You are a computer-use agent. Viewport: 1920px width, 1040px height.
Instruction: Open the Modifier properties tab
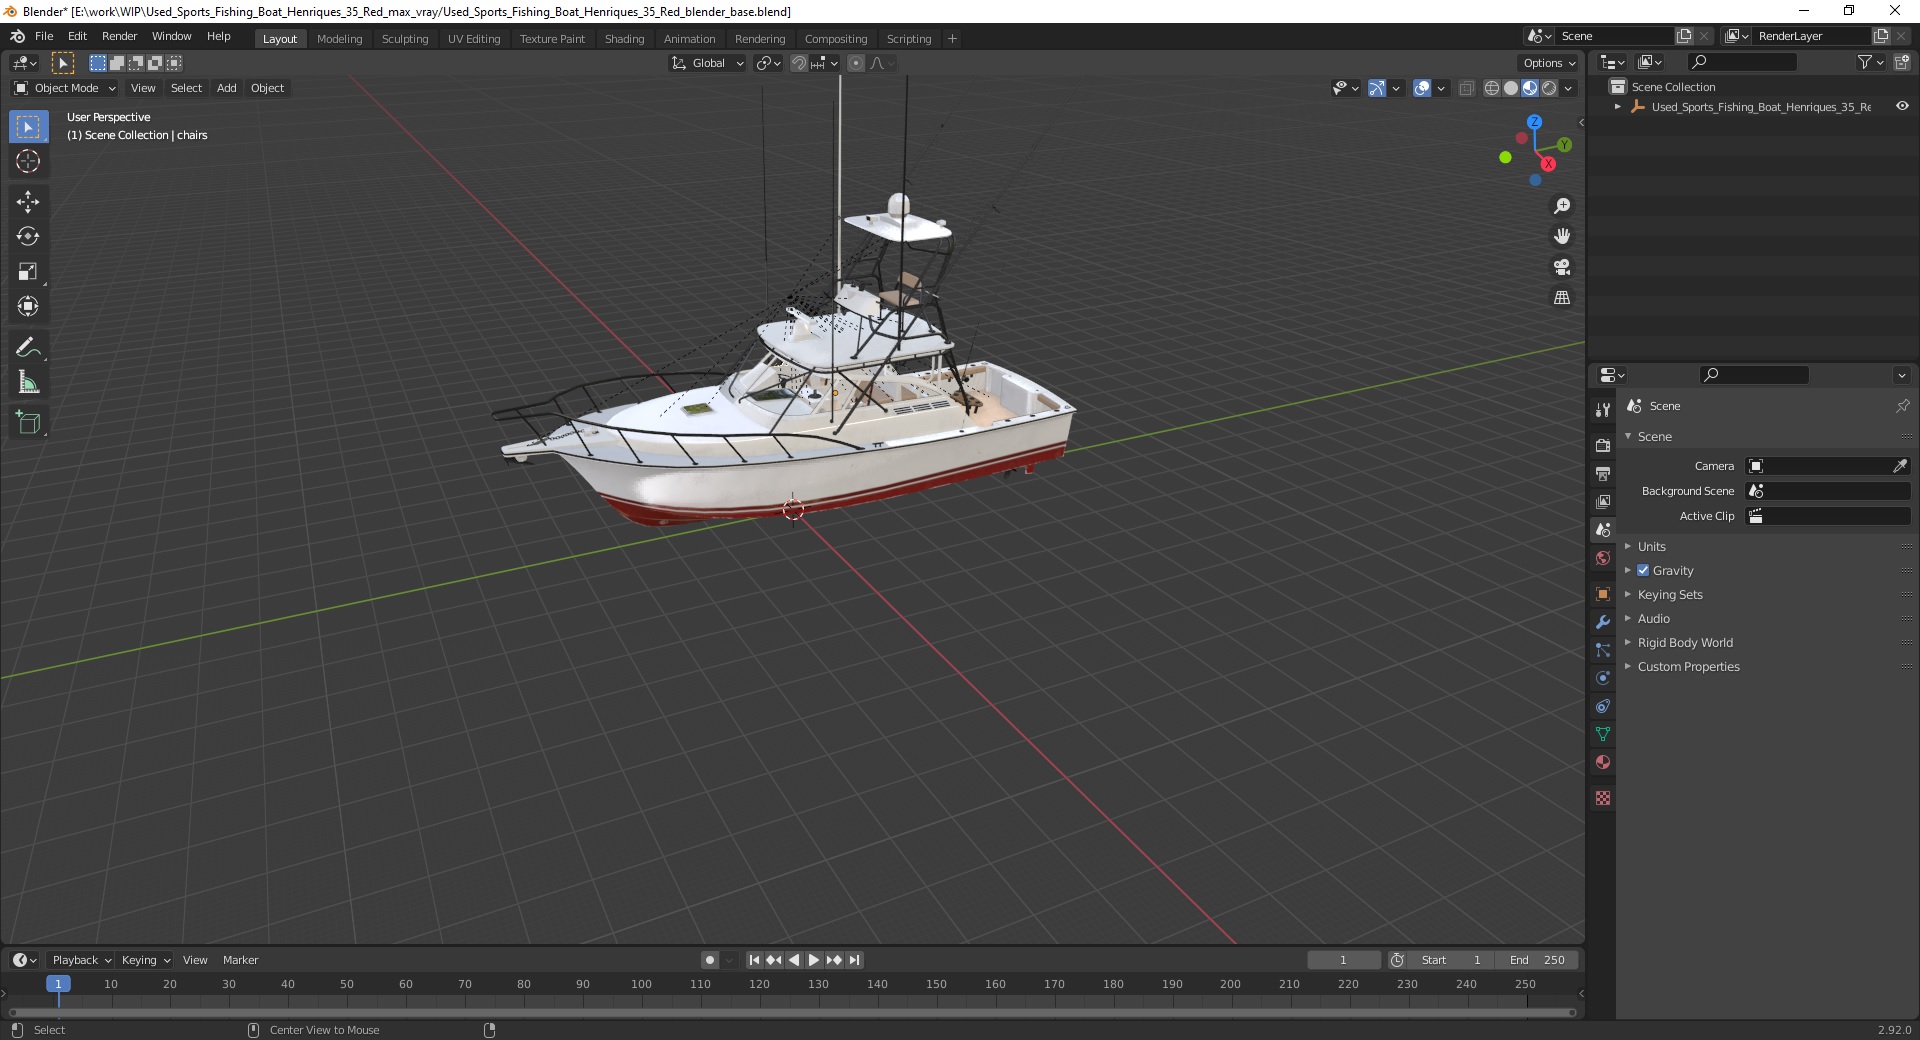(x=1603, y=622)
